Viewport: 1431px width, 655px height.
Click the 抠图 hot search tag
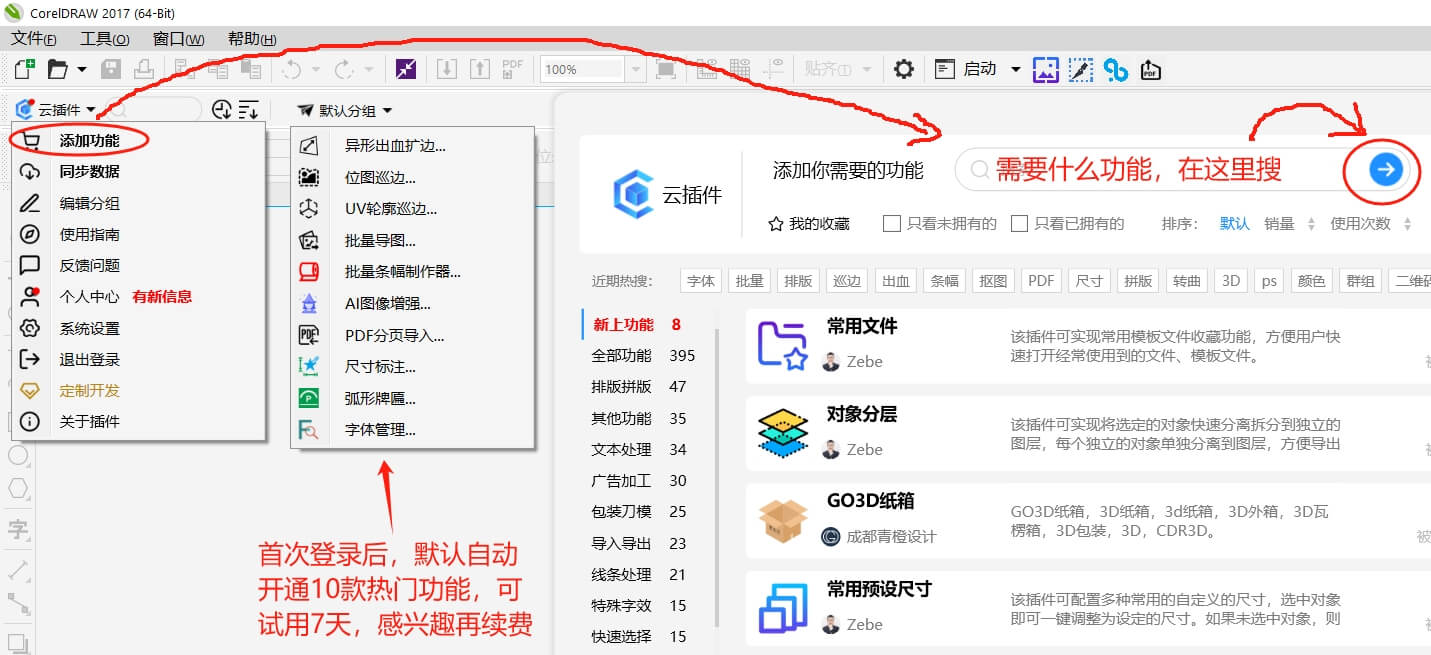(x=993, y=281)
